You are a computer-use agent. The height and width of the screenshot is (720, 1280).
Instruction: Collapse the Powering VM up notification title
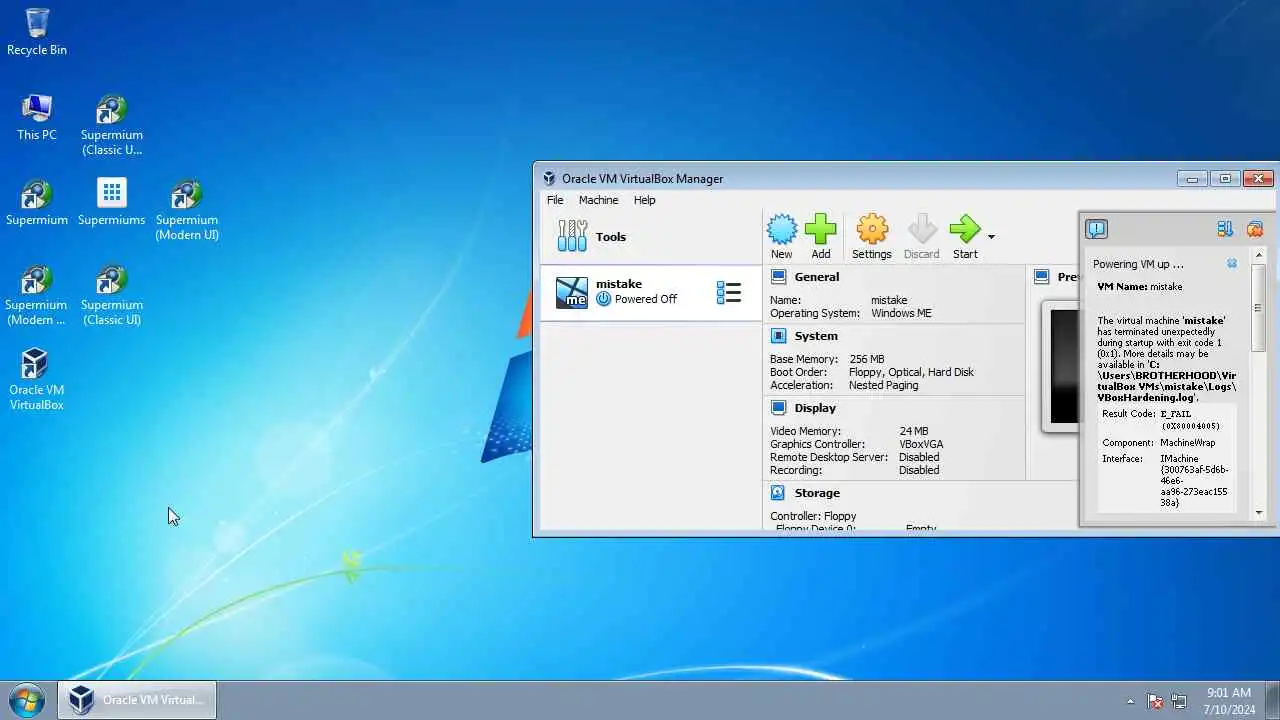1138,264
